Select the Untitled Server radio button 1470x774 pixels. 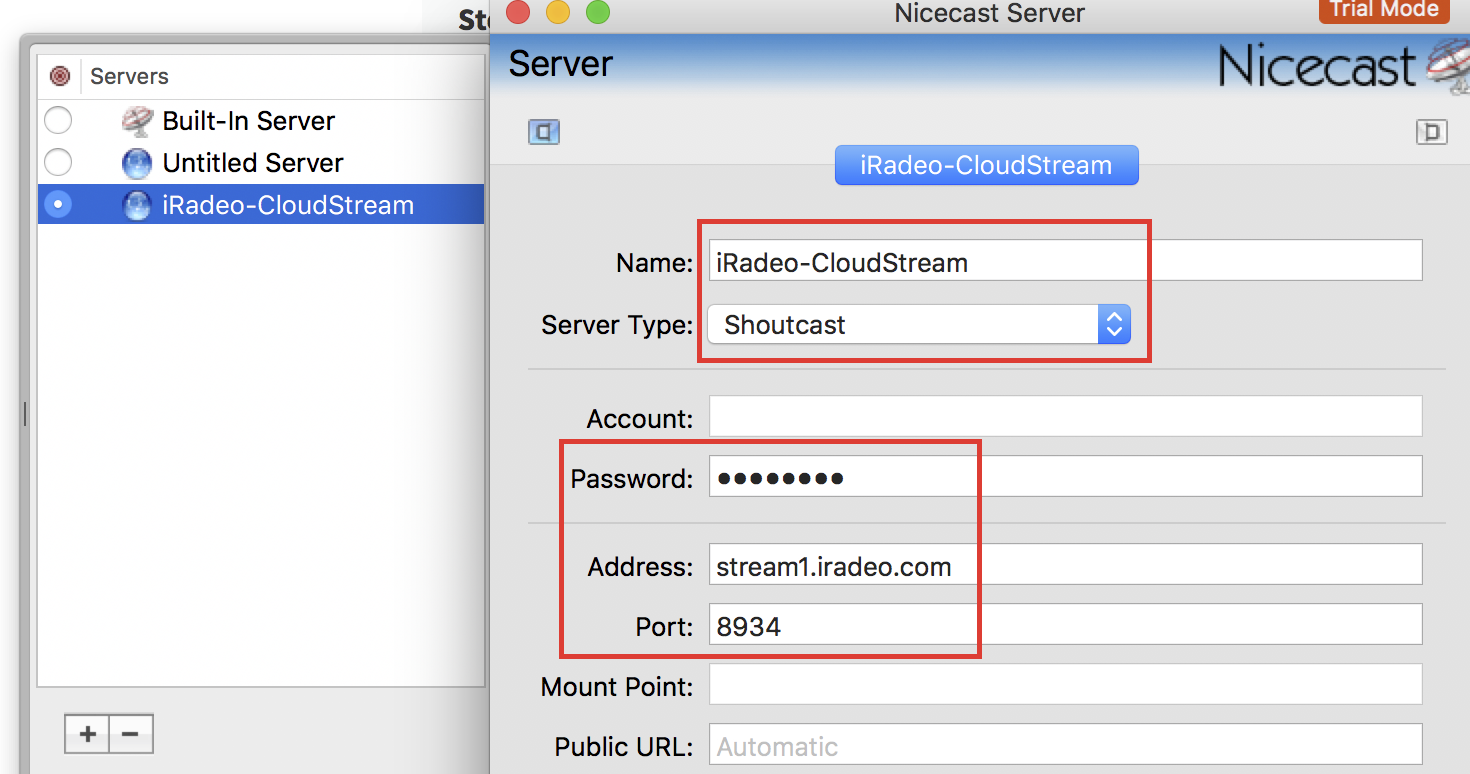(x=58, y=162)
